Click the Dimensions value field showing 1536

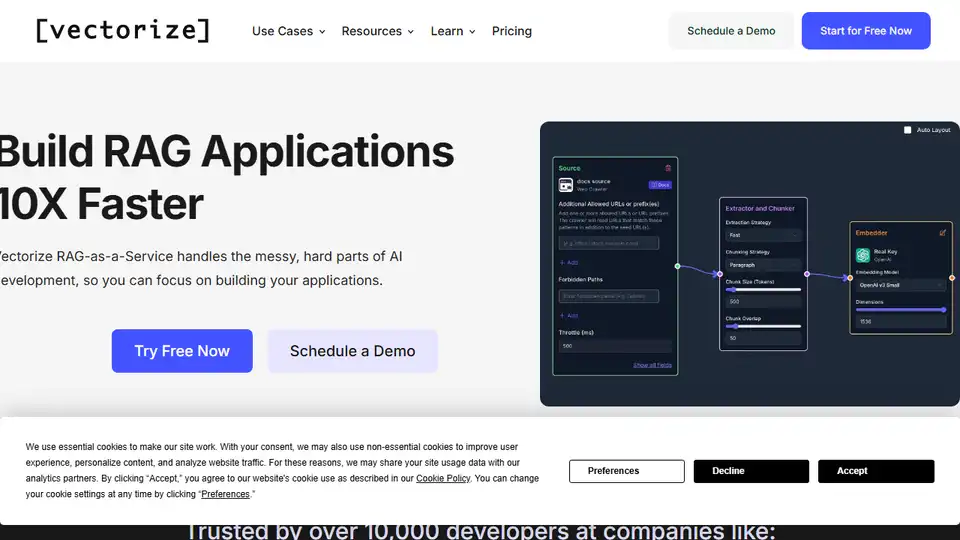900,321
